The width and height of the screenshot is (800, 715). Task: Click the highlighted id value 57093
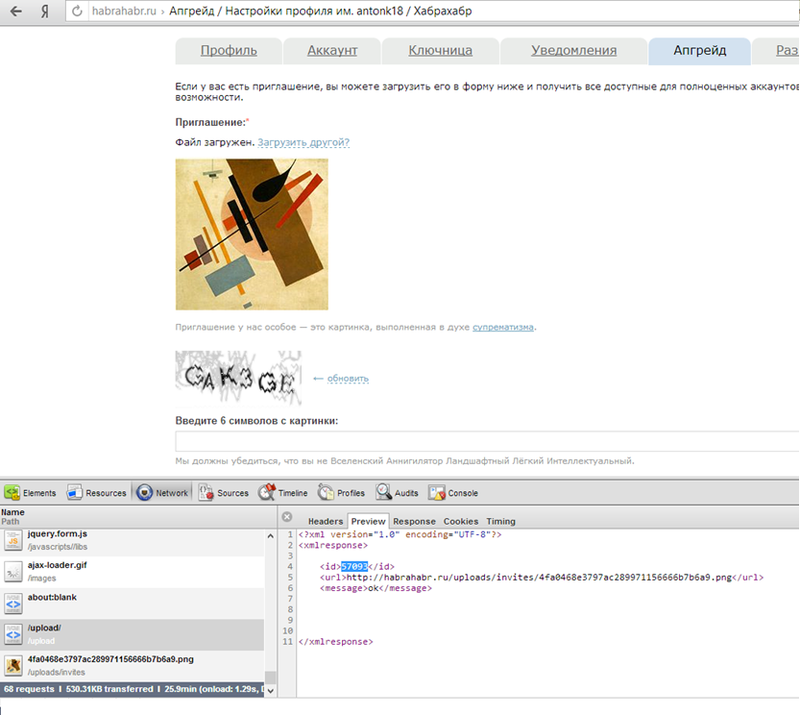coord(354,566)
